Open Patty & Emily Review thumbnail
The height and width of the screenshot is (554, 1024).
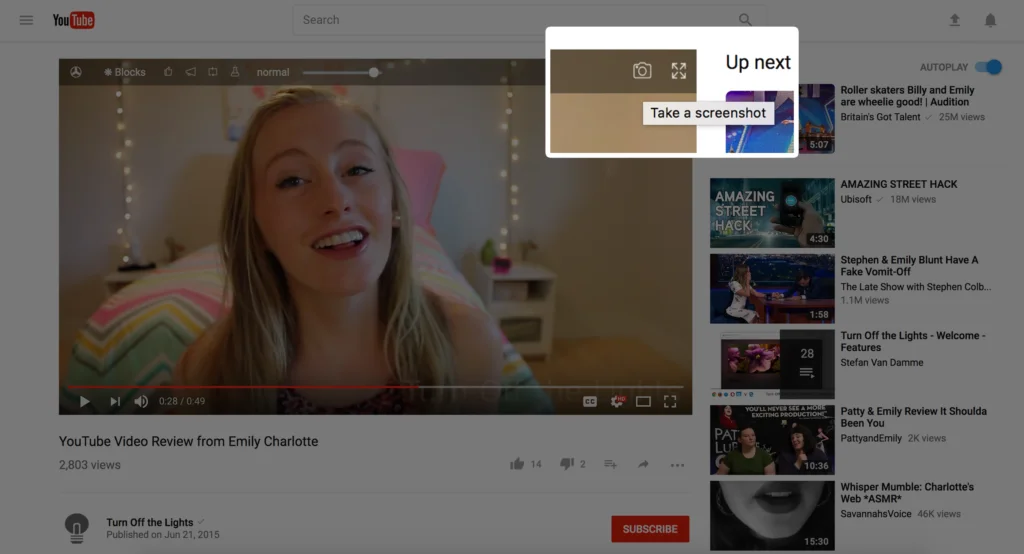(x=772, y=440)
